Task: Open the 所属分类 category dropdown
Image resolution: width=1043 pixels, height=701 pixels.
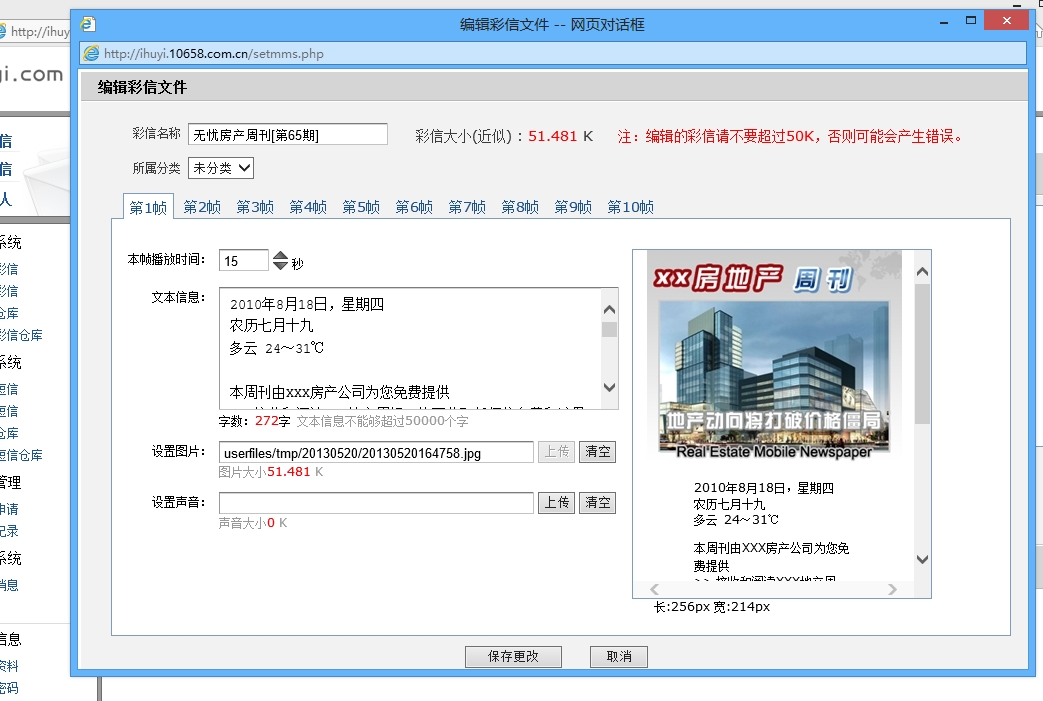Action: point(221,168)
